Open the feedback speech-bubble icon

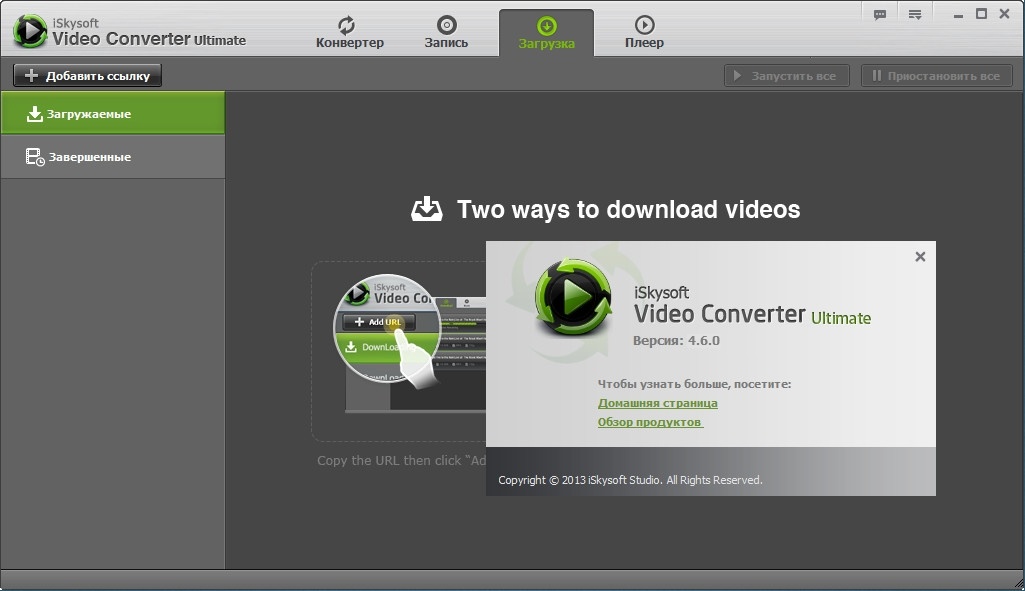click(880, 14)
